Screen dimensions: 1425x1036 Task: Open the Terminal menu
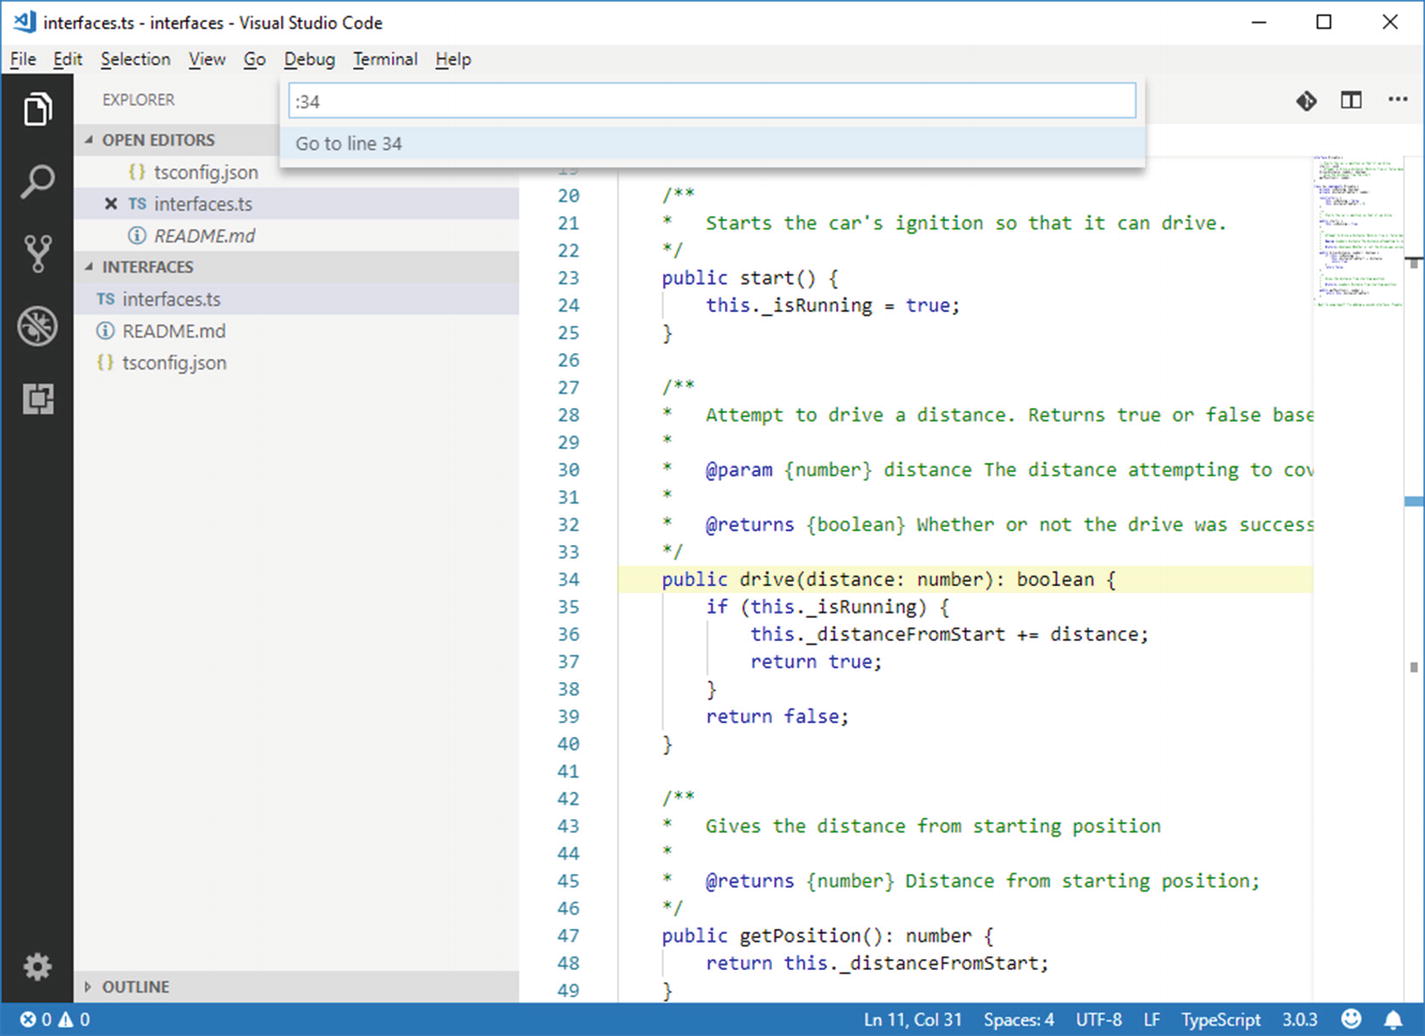pos(385,59)
